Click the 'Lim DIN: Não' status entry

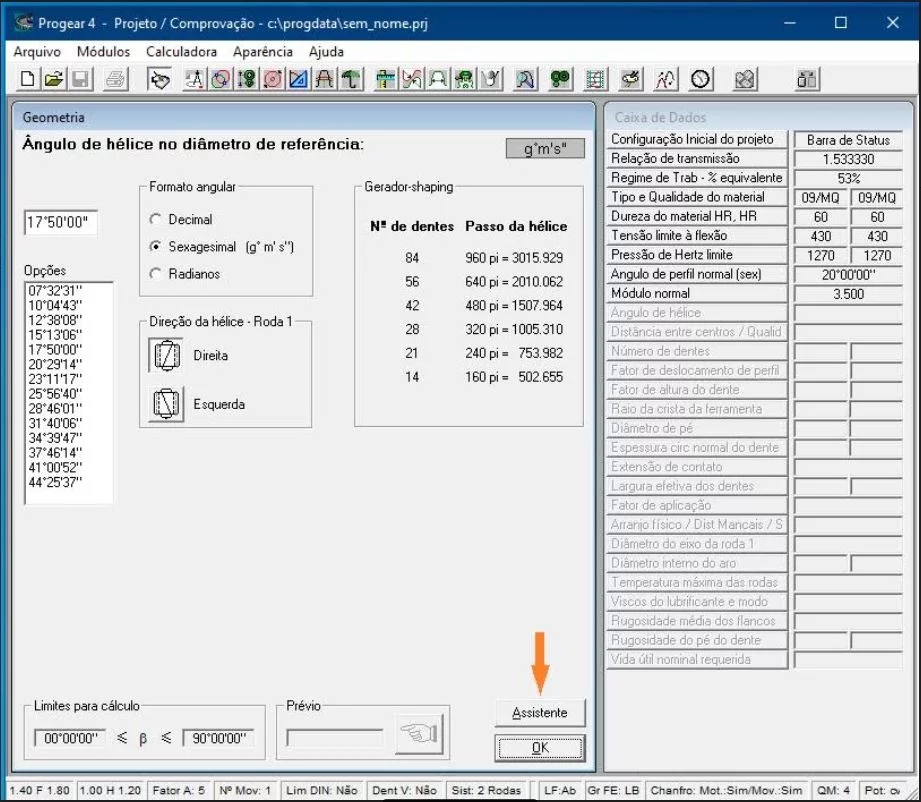[322, 790]
